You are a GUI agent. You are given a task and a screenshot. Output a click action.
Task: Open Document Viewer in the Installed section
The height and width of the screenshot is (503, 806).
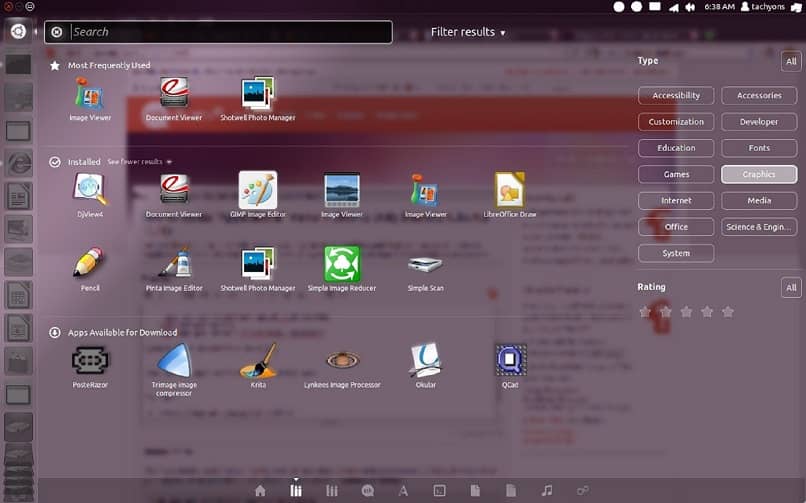coord(174,194)
